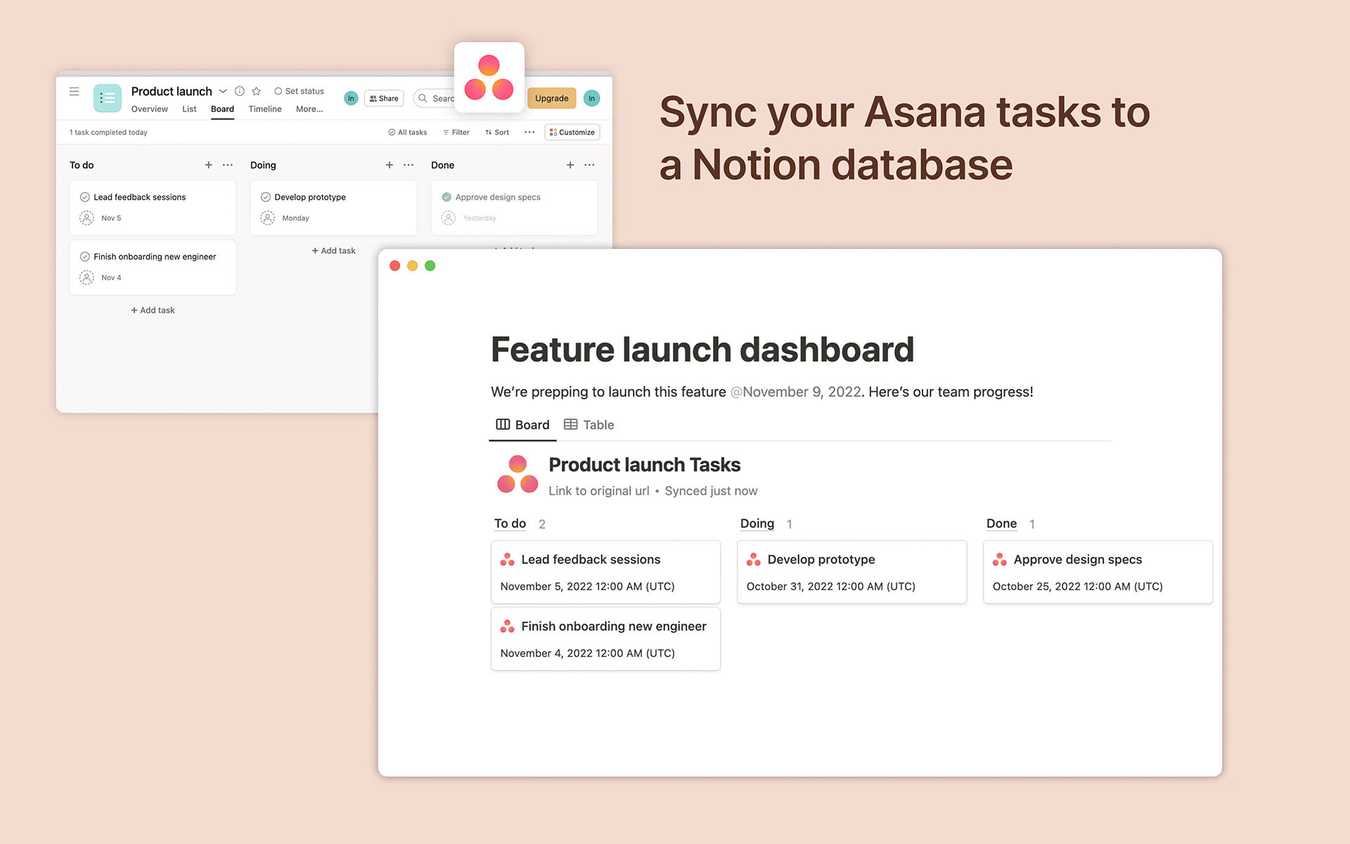Click assignee icon on Lead feedback sessions card

coord(87,218)
